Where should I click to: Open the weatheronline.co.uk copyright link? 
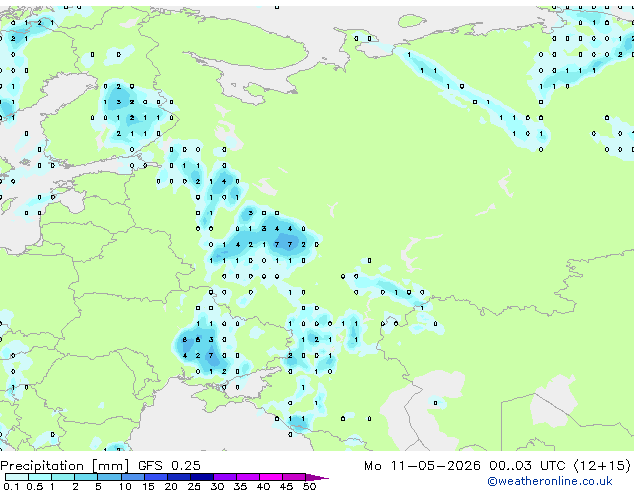[x=549, y=481]
